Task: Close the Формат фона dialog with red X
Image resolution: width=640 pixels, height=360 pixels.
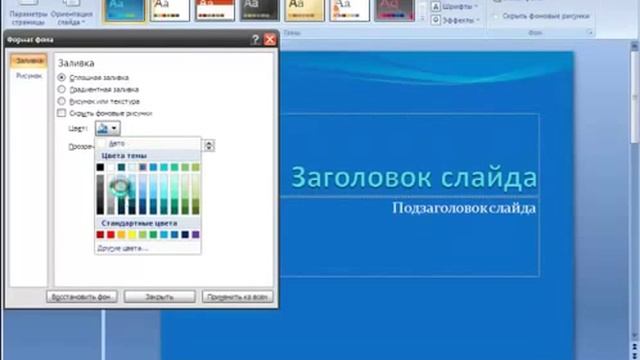Action: click(x=270, y=40)
